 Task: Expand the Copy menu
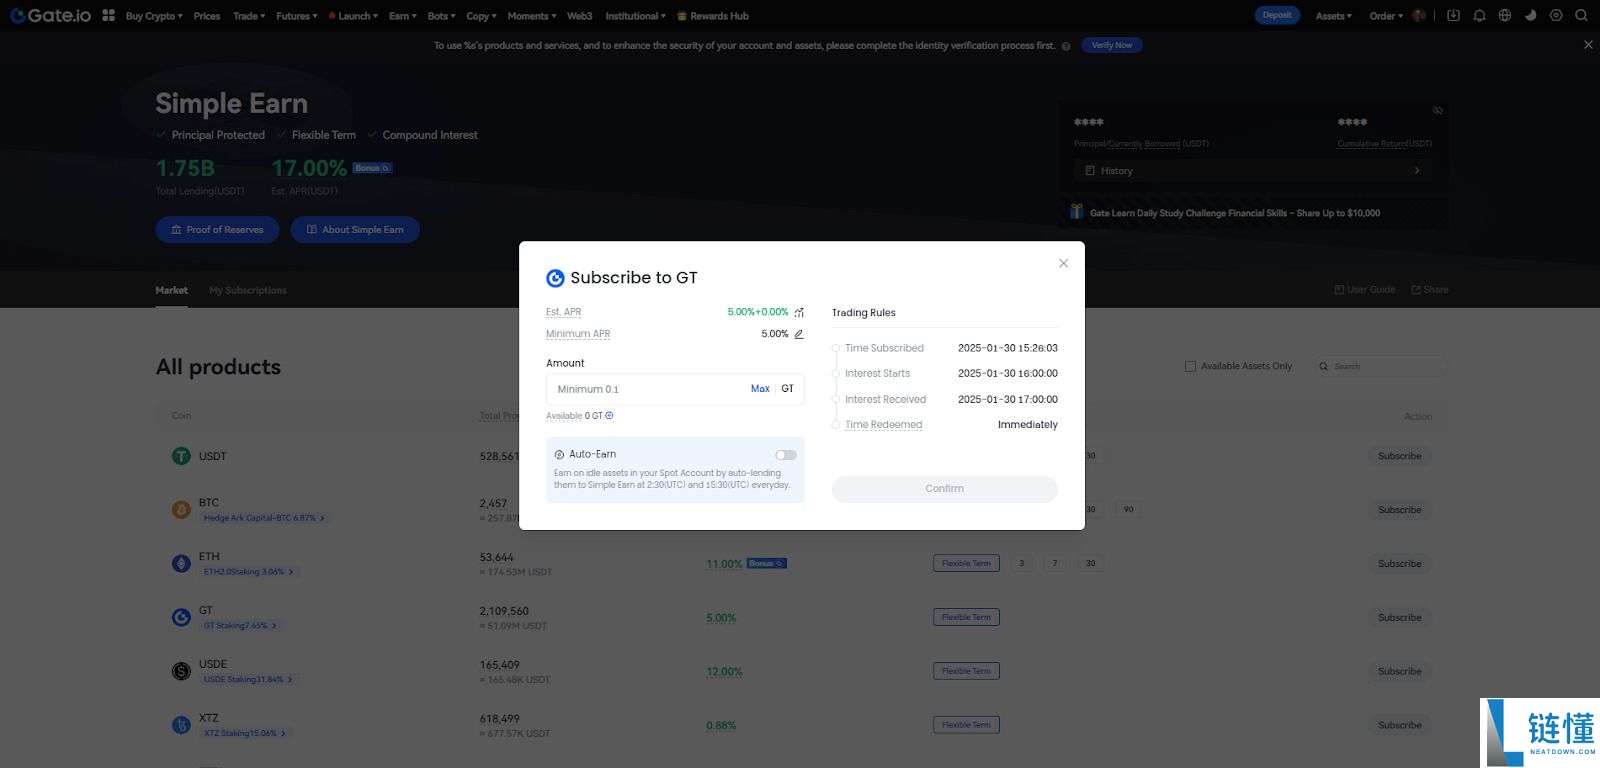pyautogui.click(x=481, y=16)
